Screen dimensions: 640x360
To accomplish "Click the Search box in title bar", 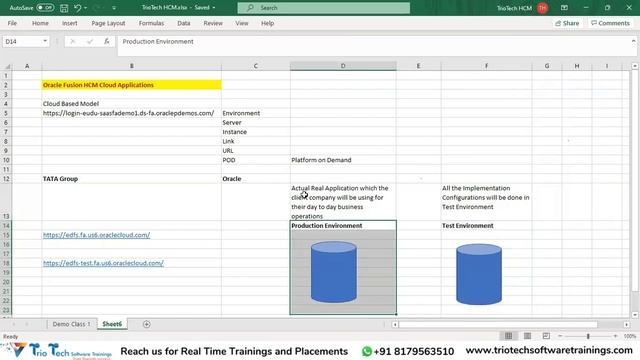I will click(x=324, y=8).
